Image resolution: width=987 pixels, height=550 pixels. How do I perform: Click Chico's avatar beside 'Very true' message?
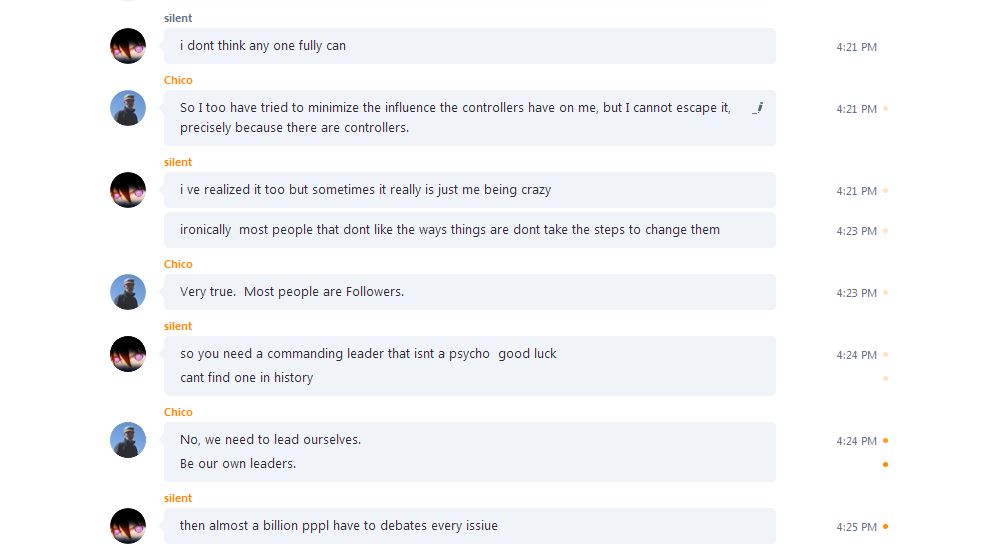[x=128, y=292]
